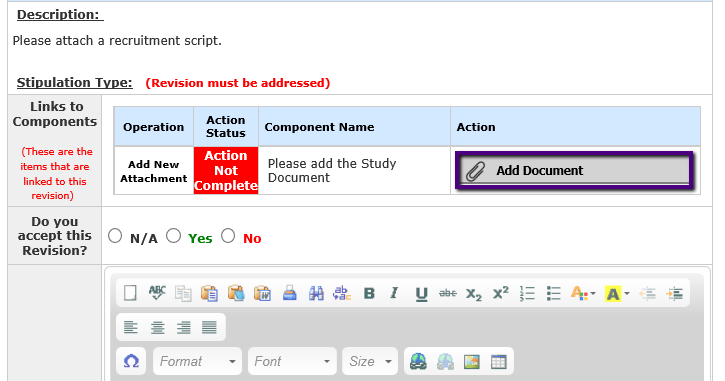Click the 'Stipulation Type:' label
The width and height of the screenshot is (725, 381).
[x=74, y=82]
